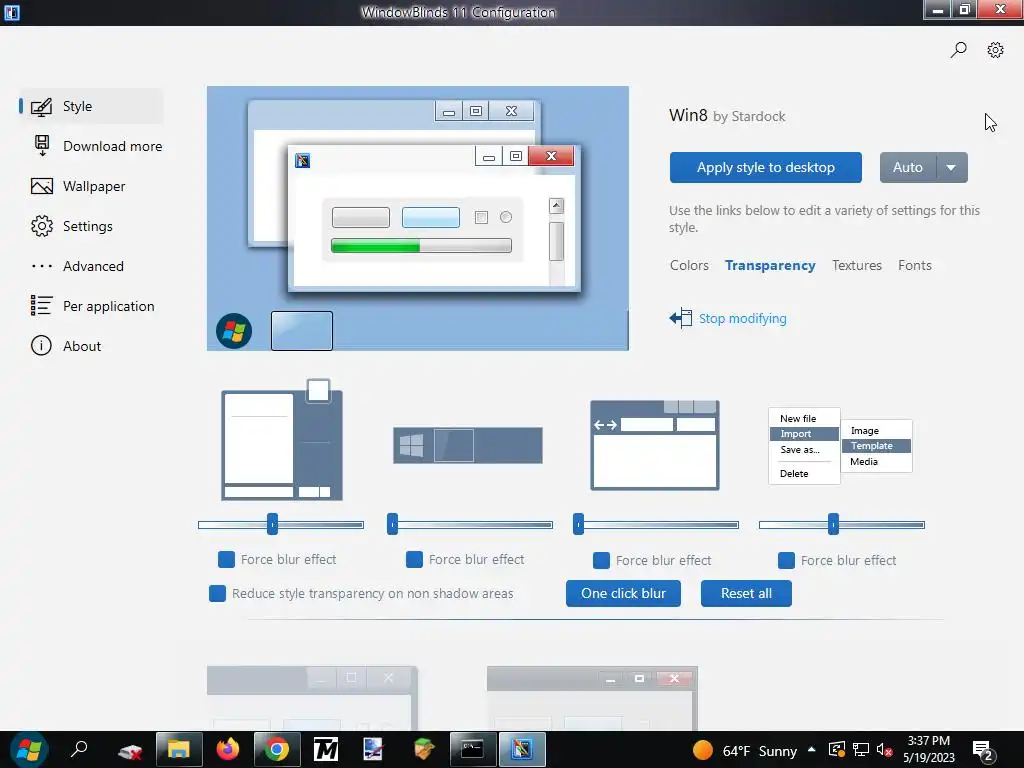Open Google Chrome from the taskbar
1024x768 pixels.
[x=276, y=749]
